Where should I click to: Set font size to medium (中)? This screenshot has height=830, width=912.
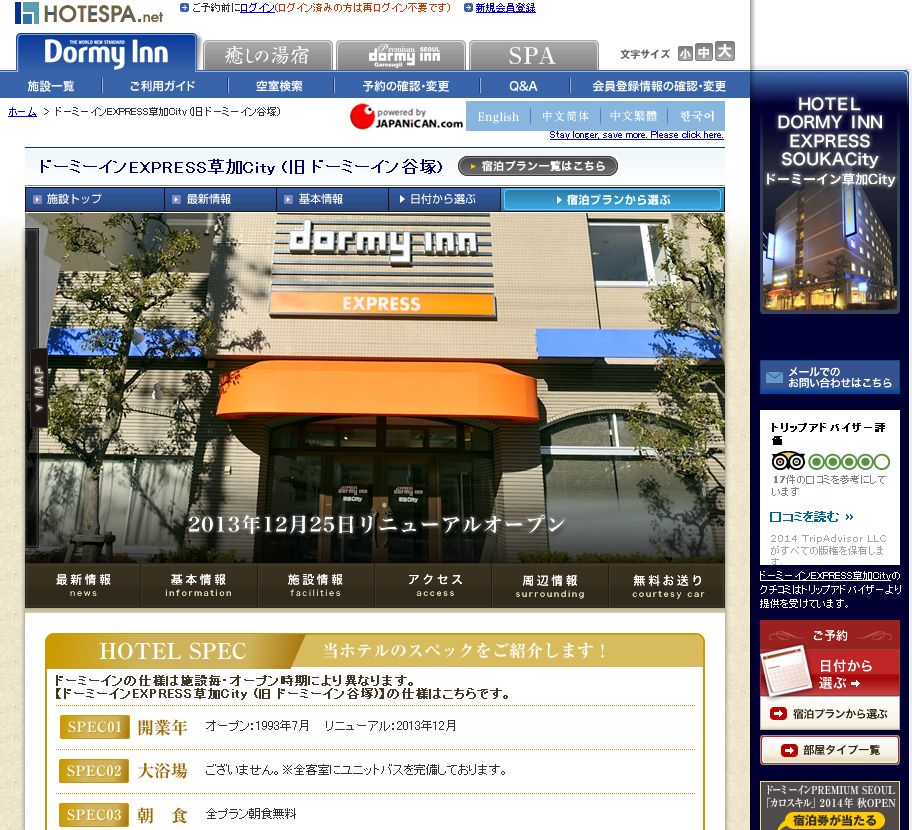[x=704, y=52]
